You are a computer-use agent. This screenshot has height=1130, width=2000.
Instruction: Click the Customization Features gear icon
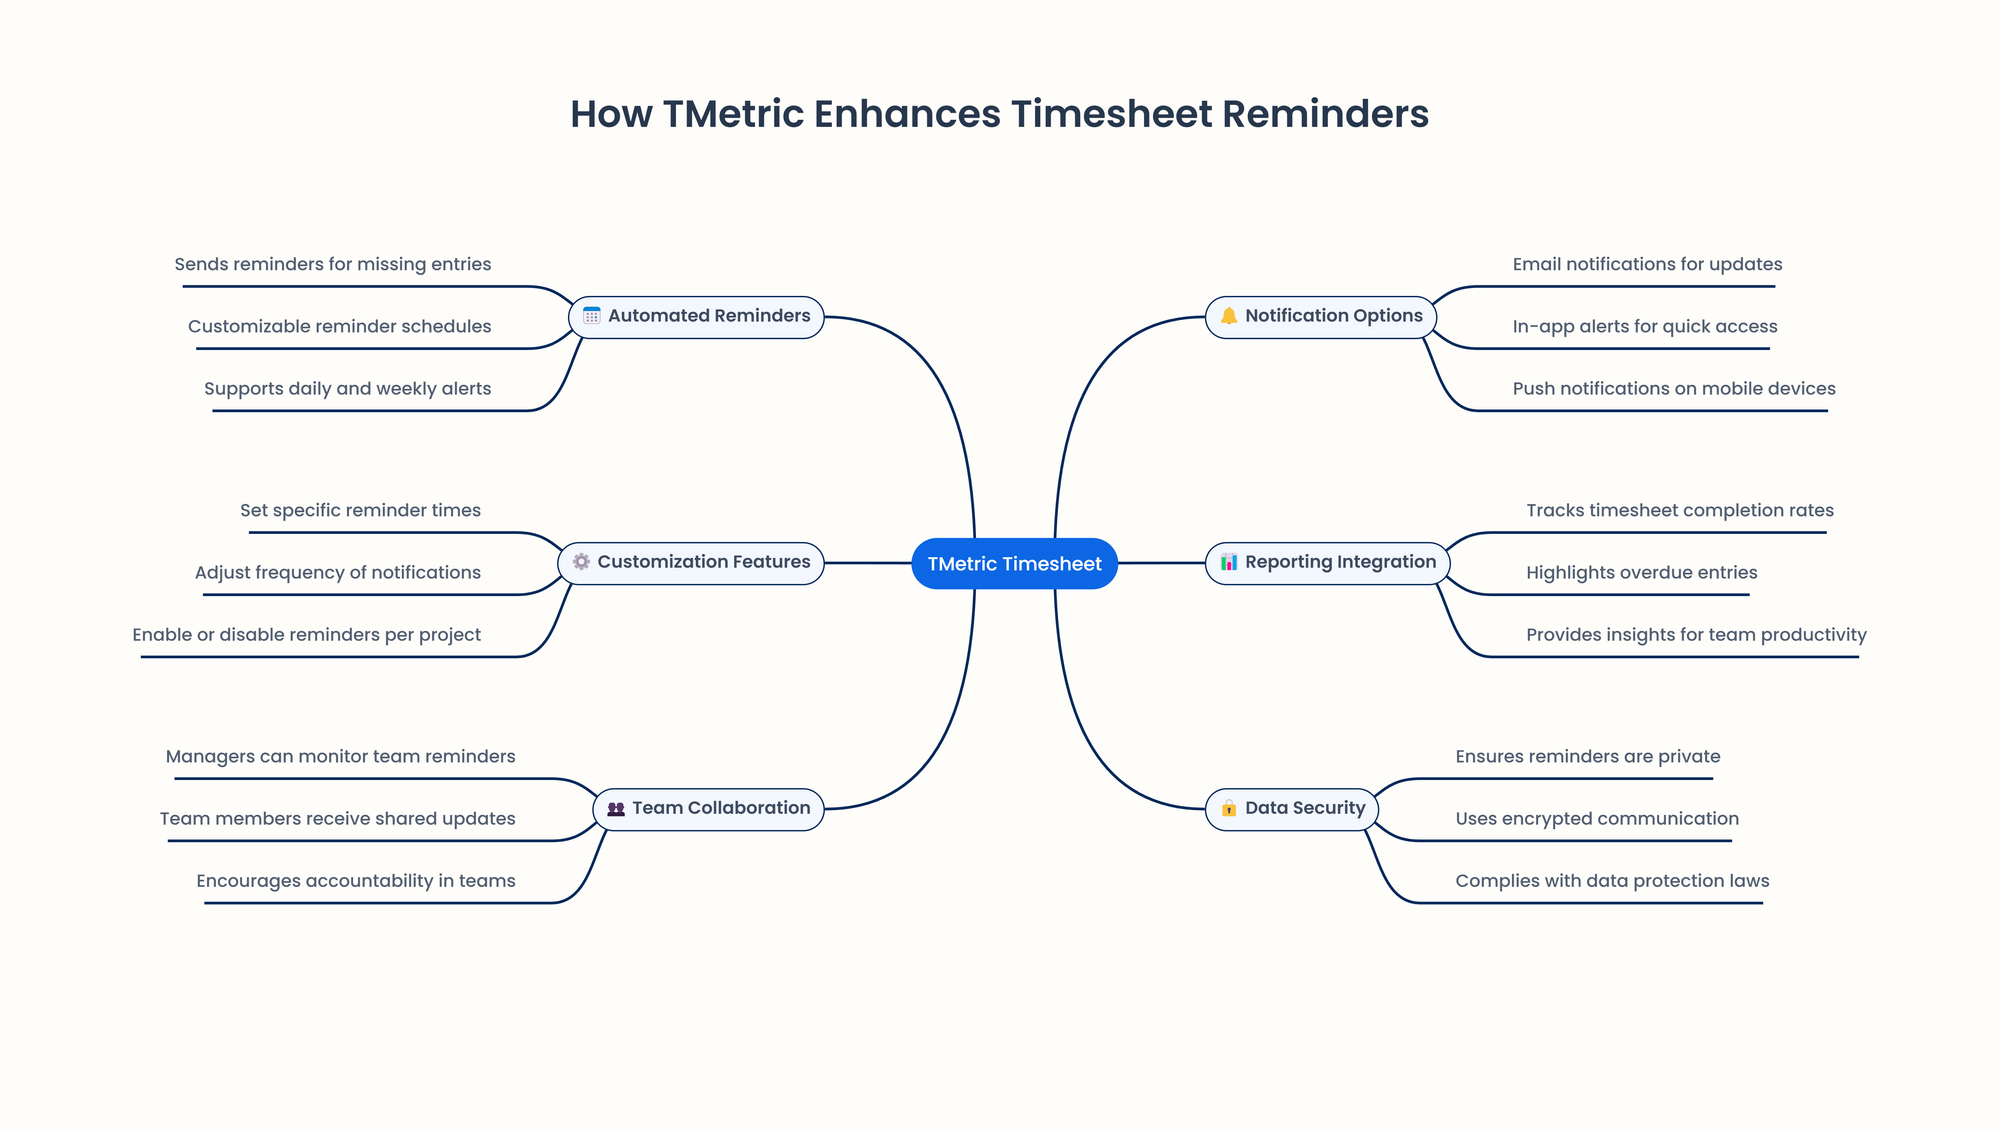574,560
